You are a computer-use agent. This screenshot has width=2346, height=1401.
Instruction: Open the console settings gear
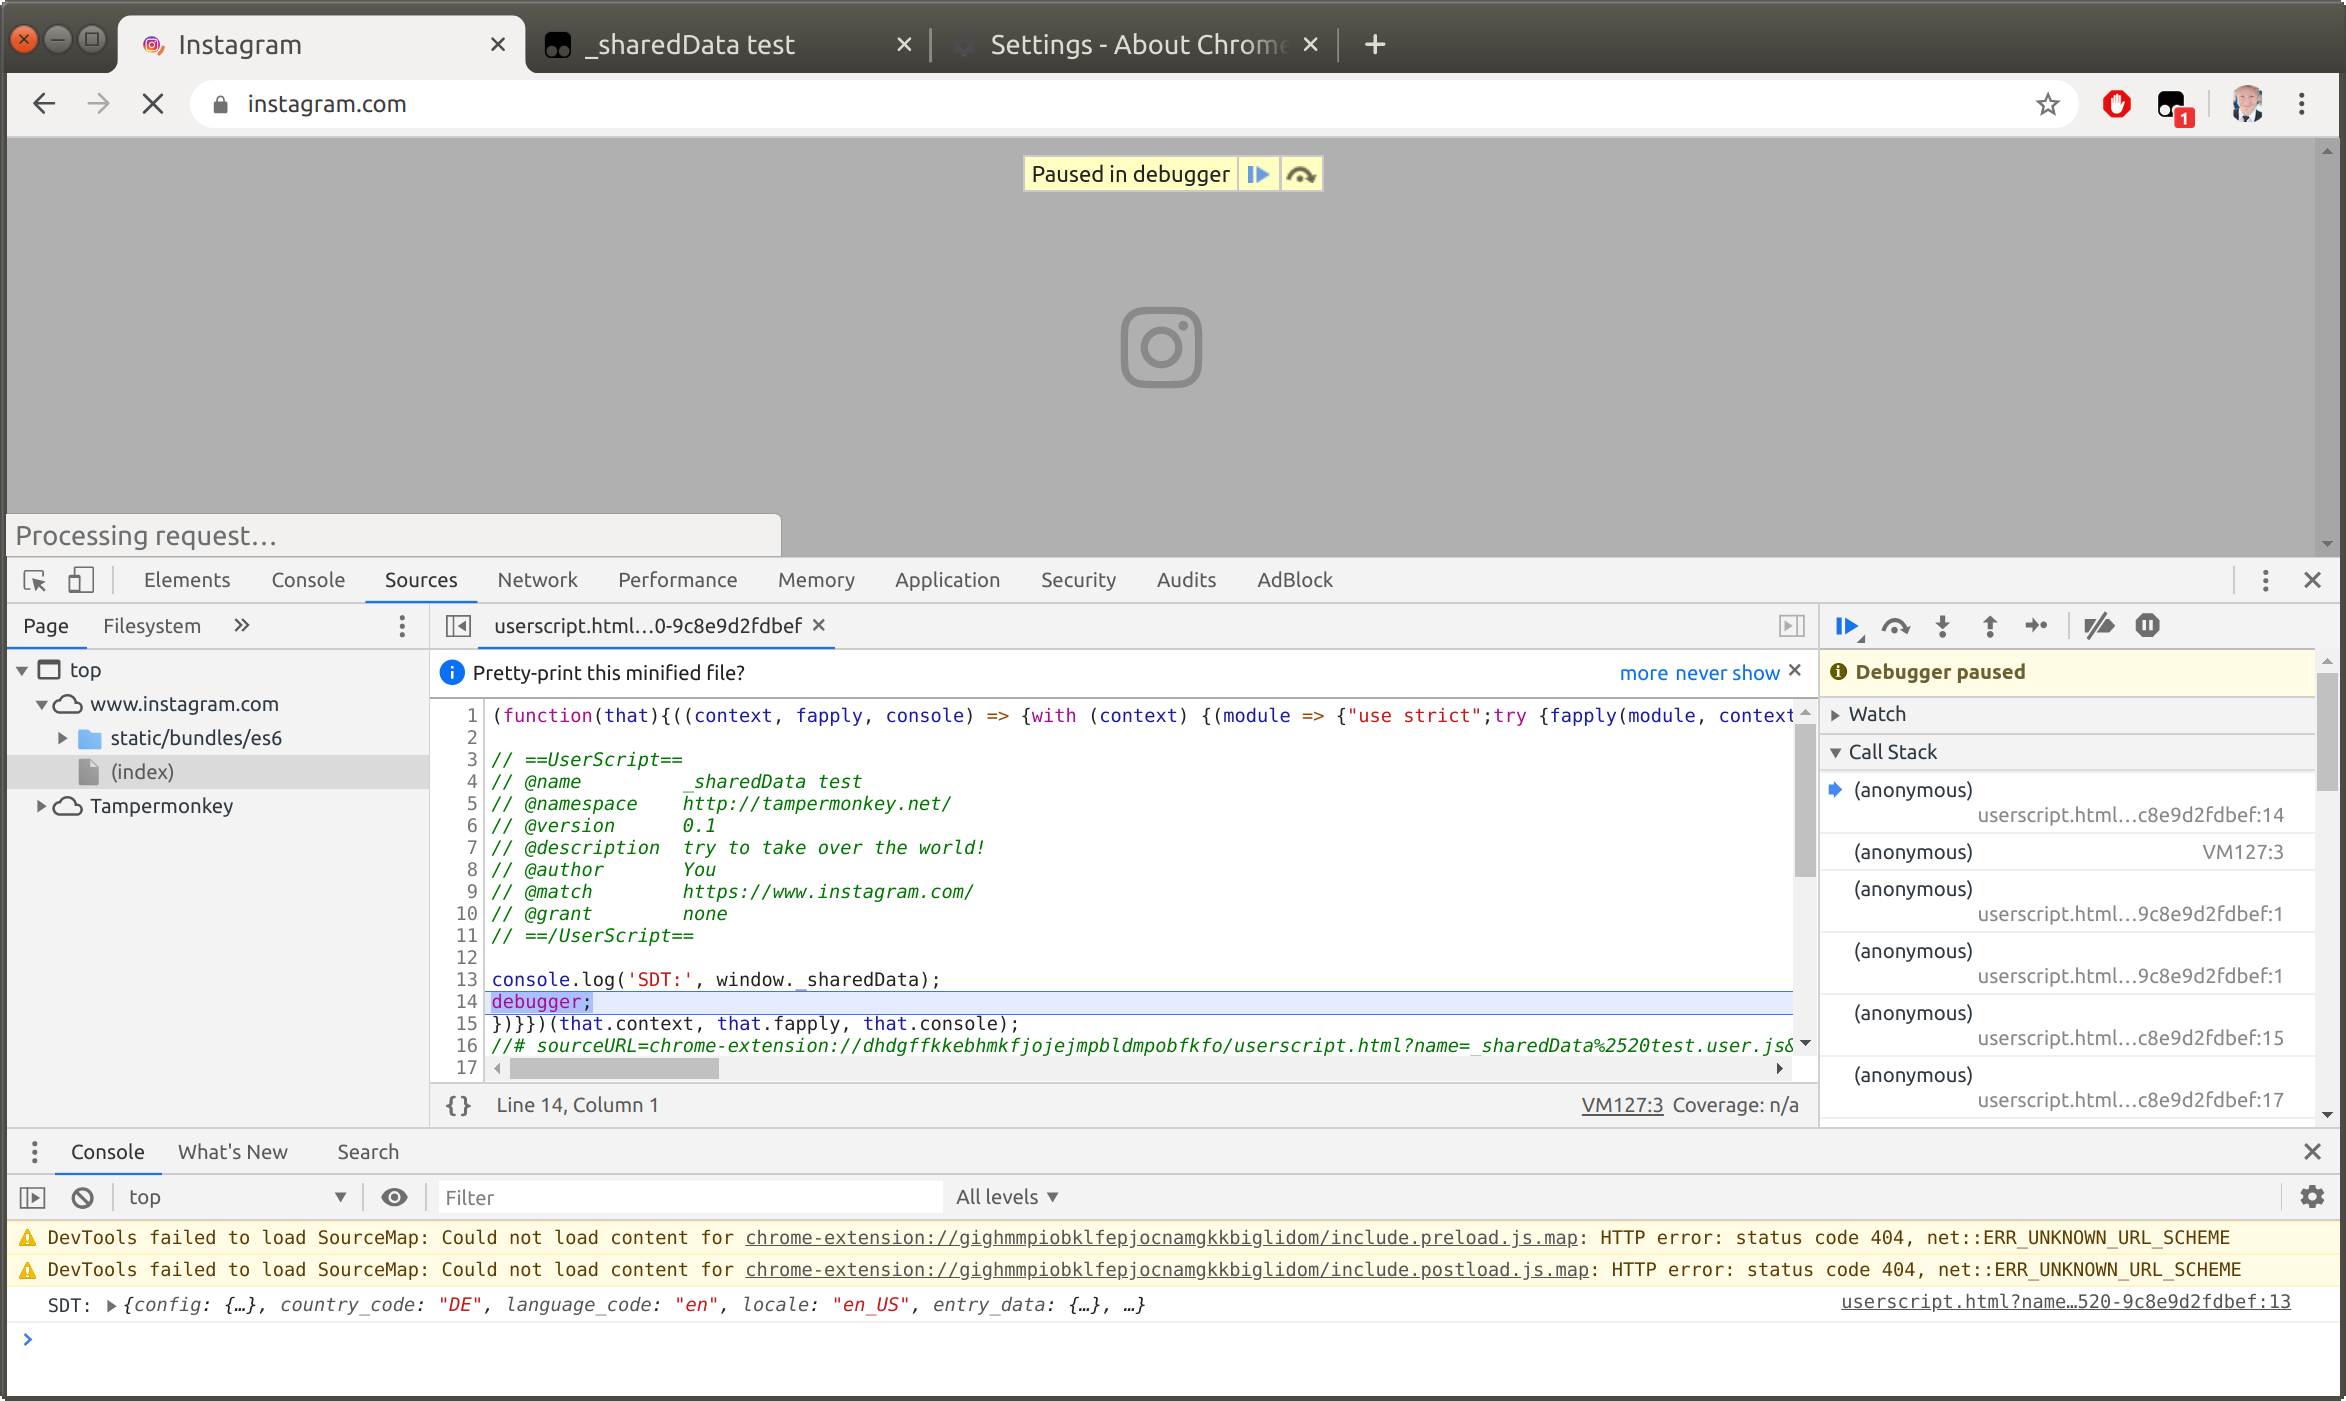tap(2311, 1197)
